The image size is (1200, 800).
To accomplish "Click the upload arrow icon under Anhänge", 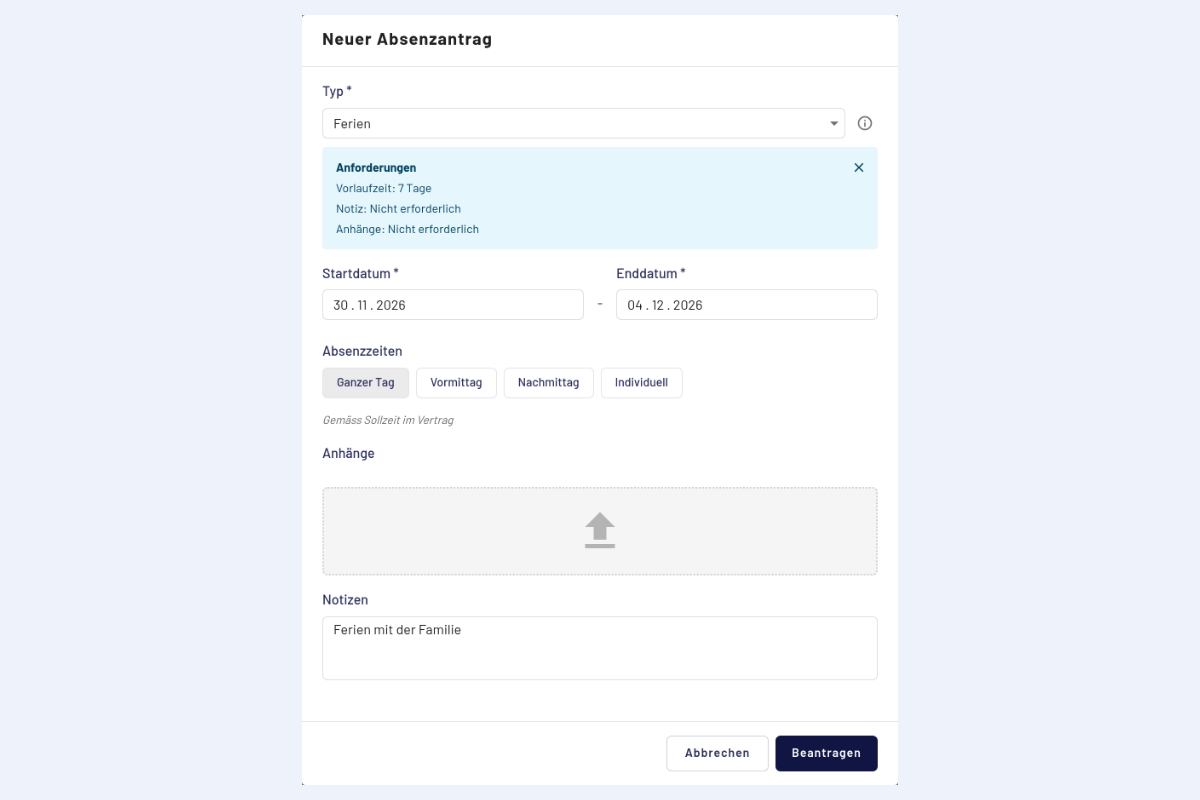I will (600, 530).
